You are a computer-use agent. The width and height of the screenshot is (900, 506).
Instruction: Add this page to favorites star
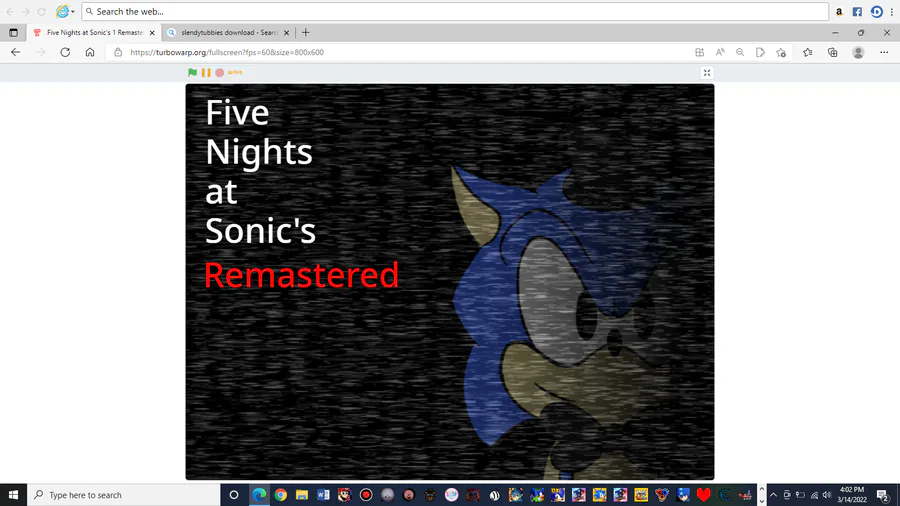781,52
